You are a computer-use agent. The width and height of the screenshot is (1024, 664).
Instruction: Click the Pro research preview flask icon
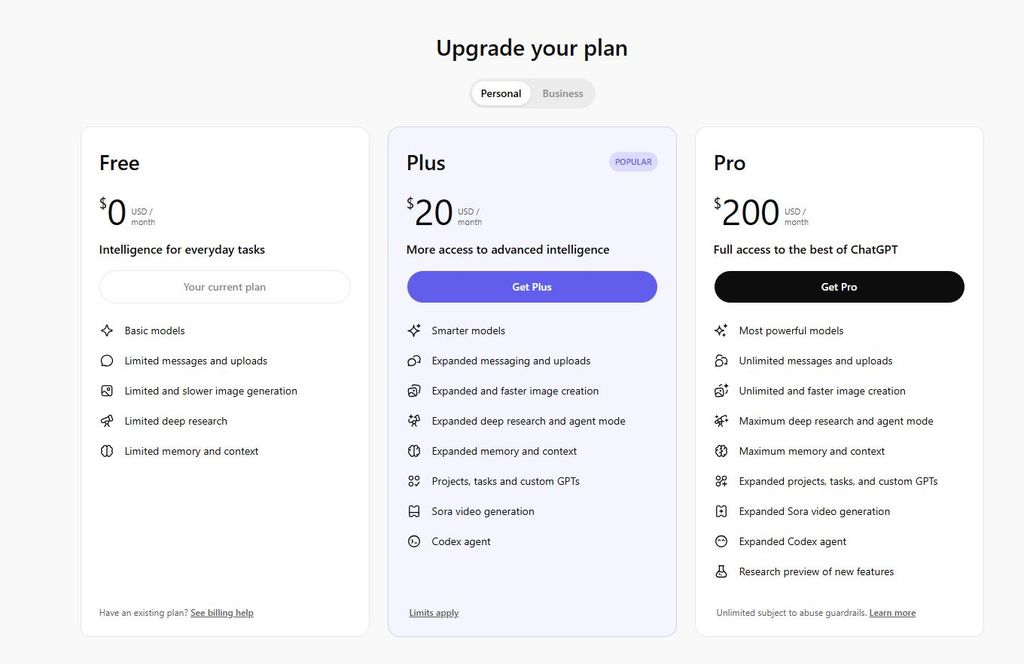click(x=721, y=572)
